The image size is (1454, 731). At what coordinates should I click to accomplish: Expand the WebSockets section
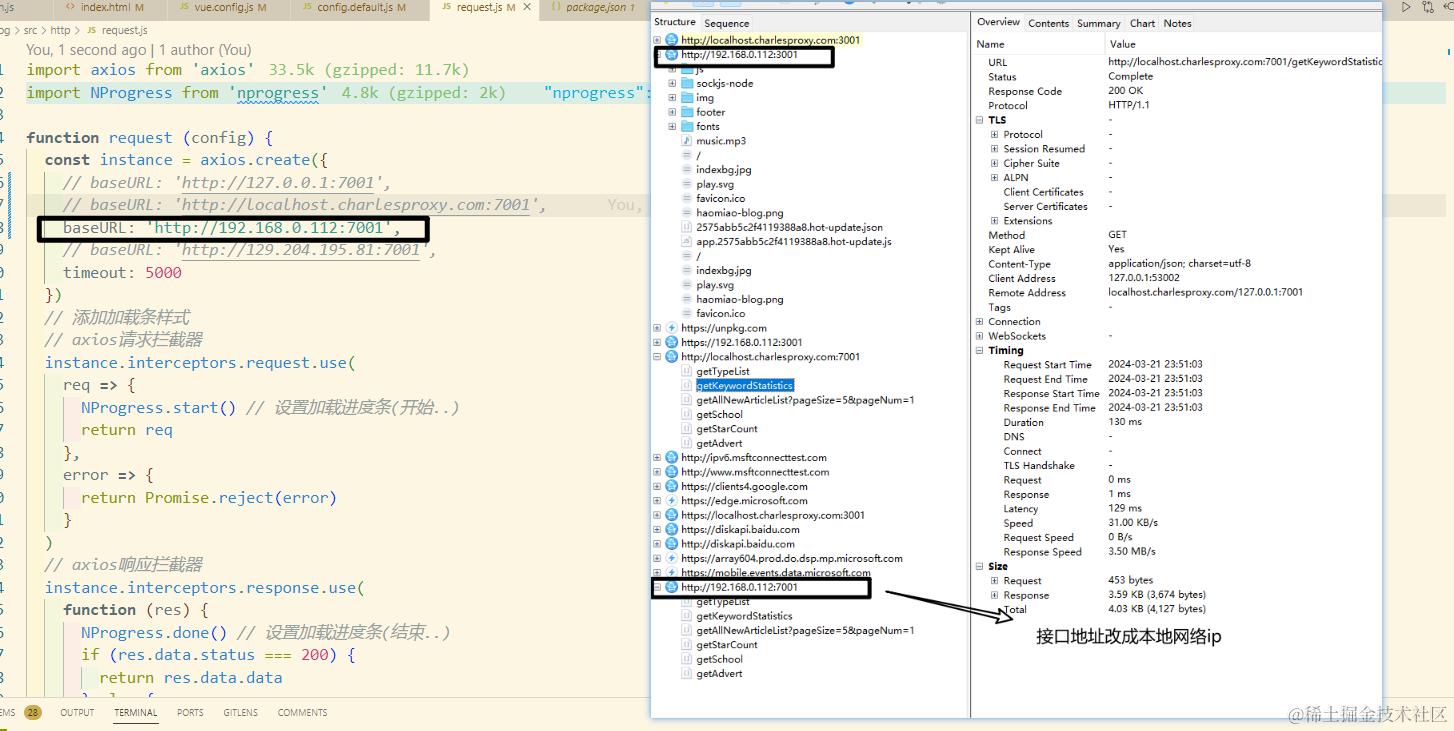point(980,336)
